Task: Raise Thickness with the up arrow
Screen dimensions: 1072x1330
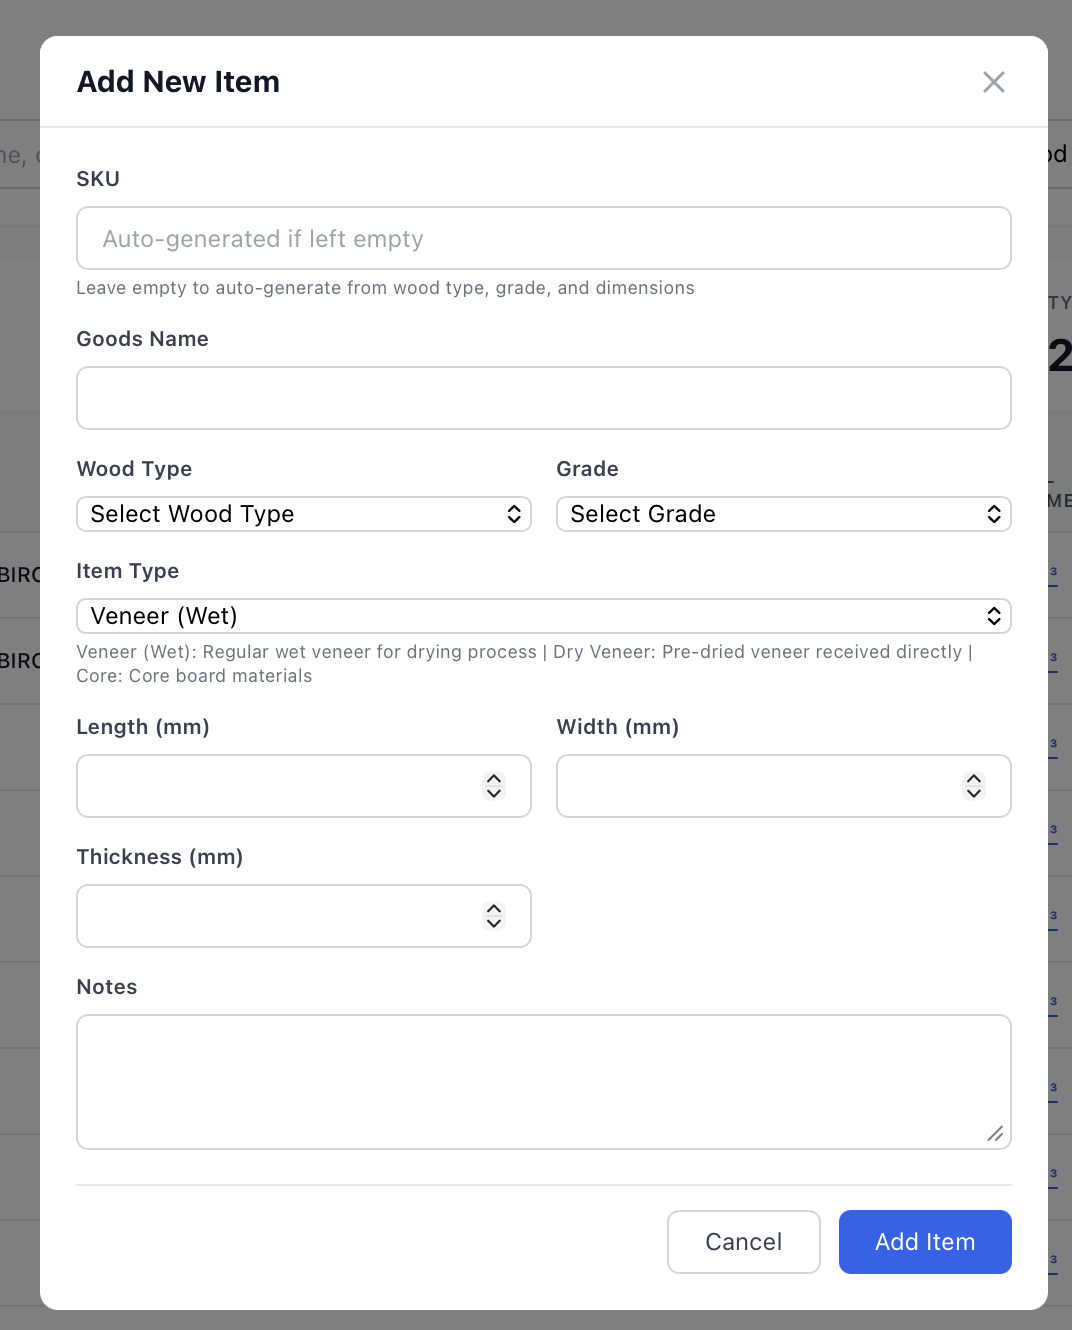Action: [494, 909]
